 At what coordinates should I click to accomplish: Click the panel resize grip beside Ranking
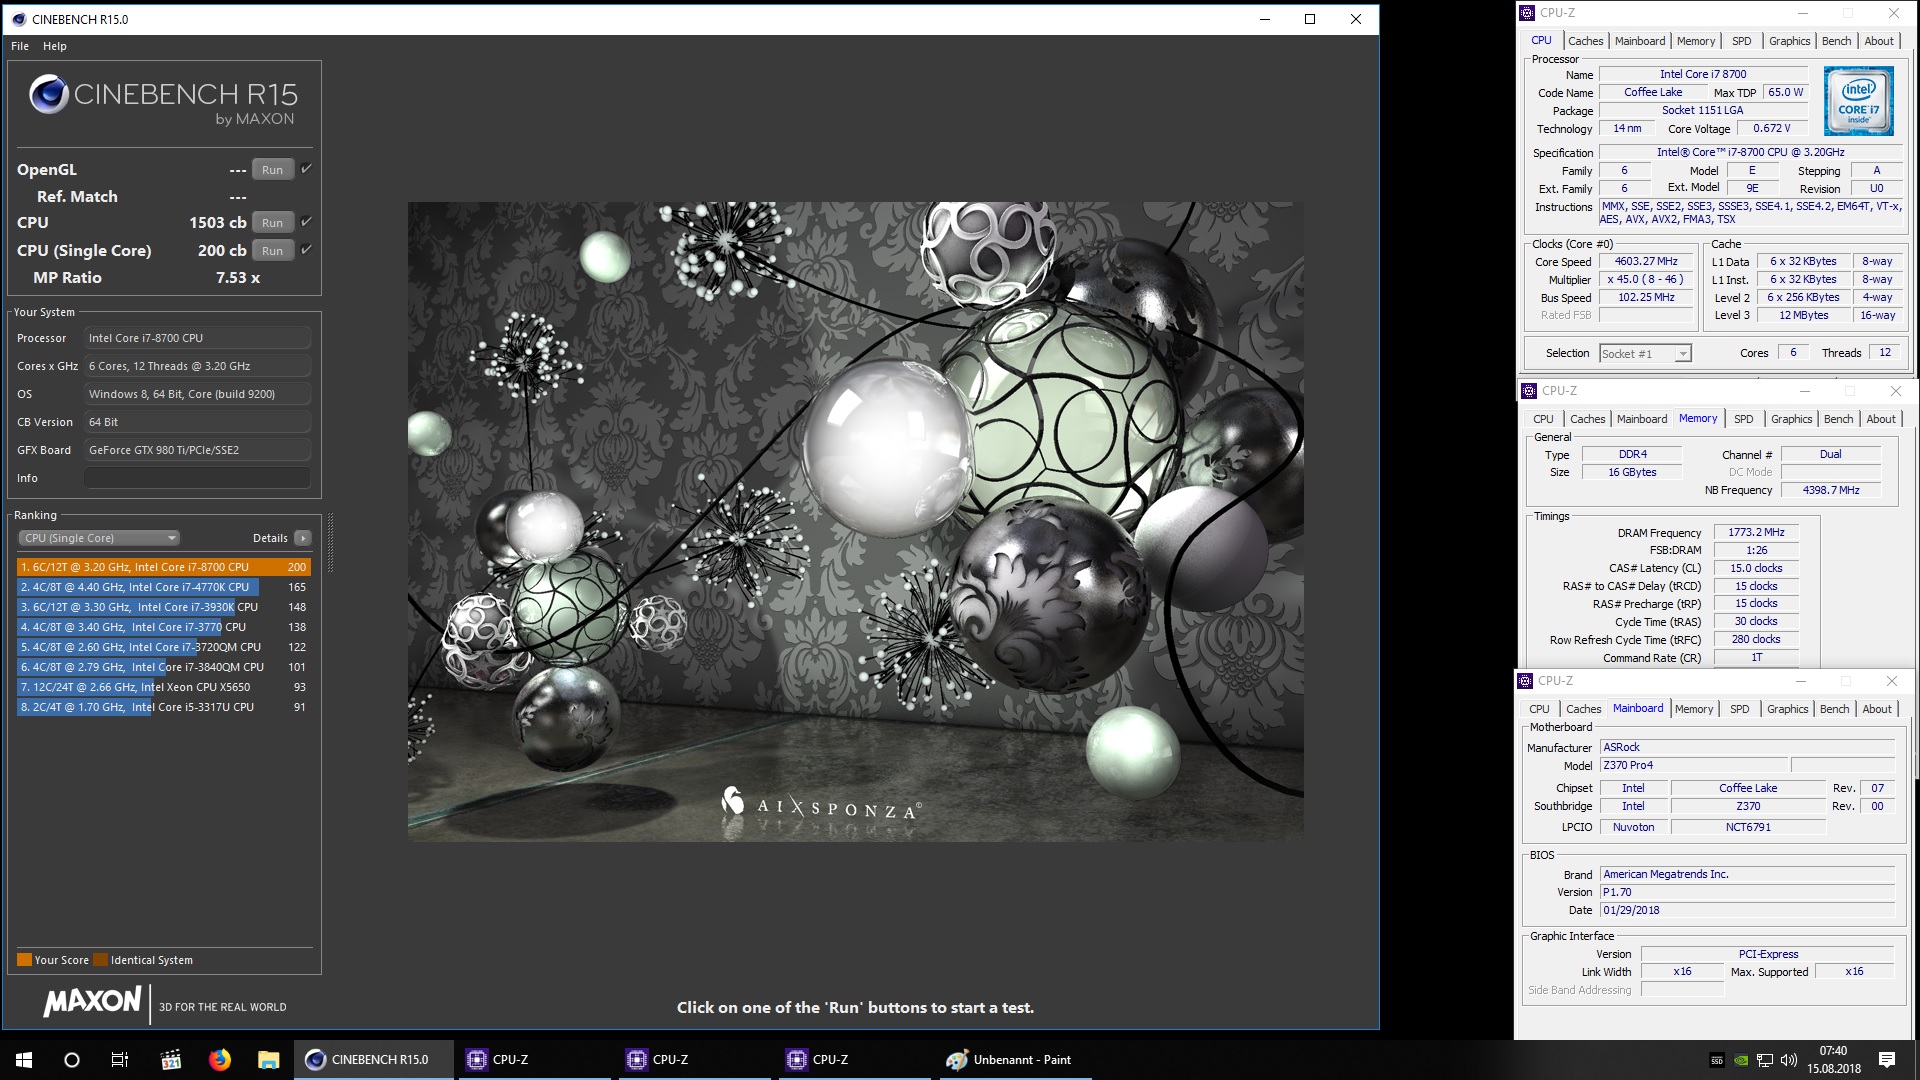329,545
